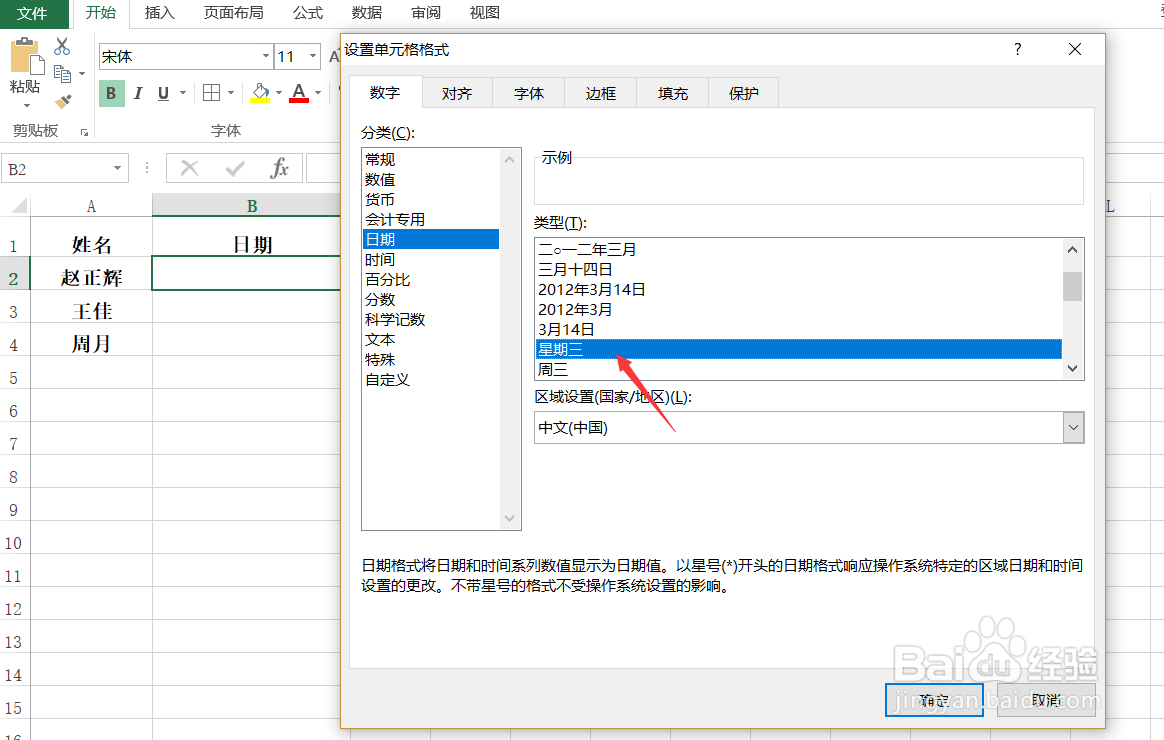Open the 对齐 tab in the dialog

click(457, 94)
